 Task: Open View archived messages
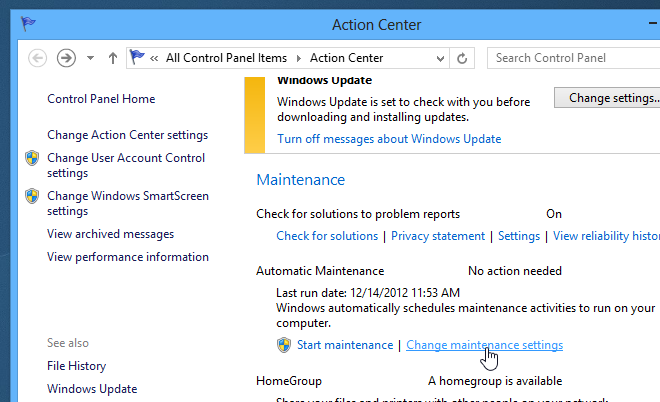click(110, 234)
